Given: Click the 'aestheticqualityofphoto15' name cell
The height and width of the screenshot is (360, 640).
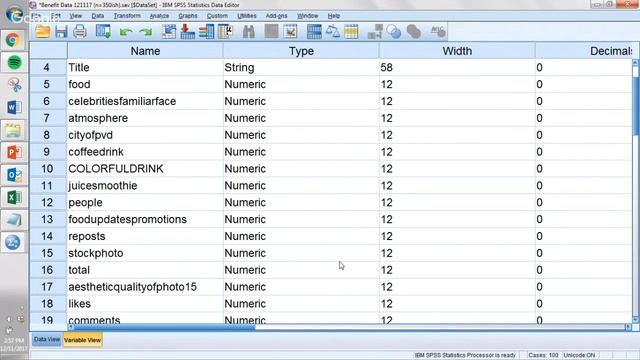Looking at the screenshot, I should [x=145, y=287].
